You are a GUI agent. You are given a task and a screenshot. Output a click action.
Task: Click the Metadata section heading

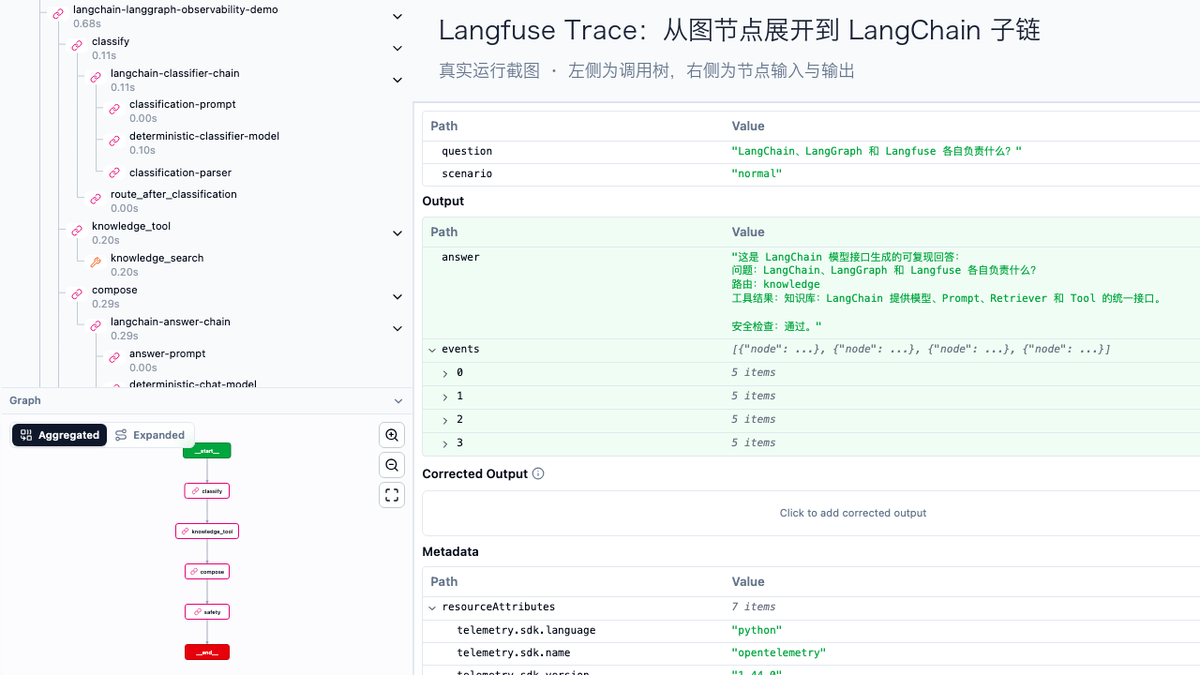[450, 552]
